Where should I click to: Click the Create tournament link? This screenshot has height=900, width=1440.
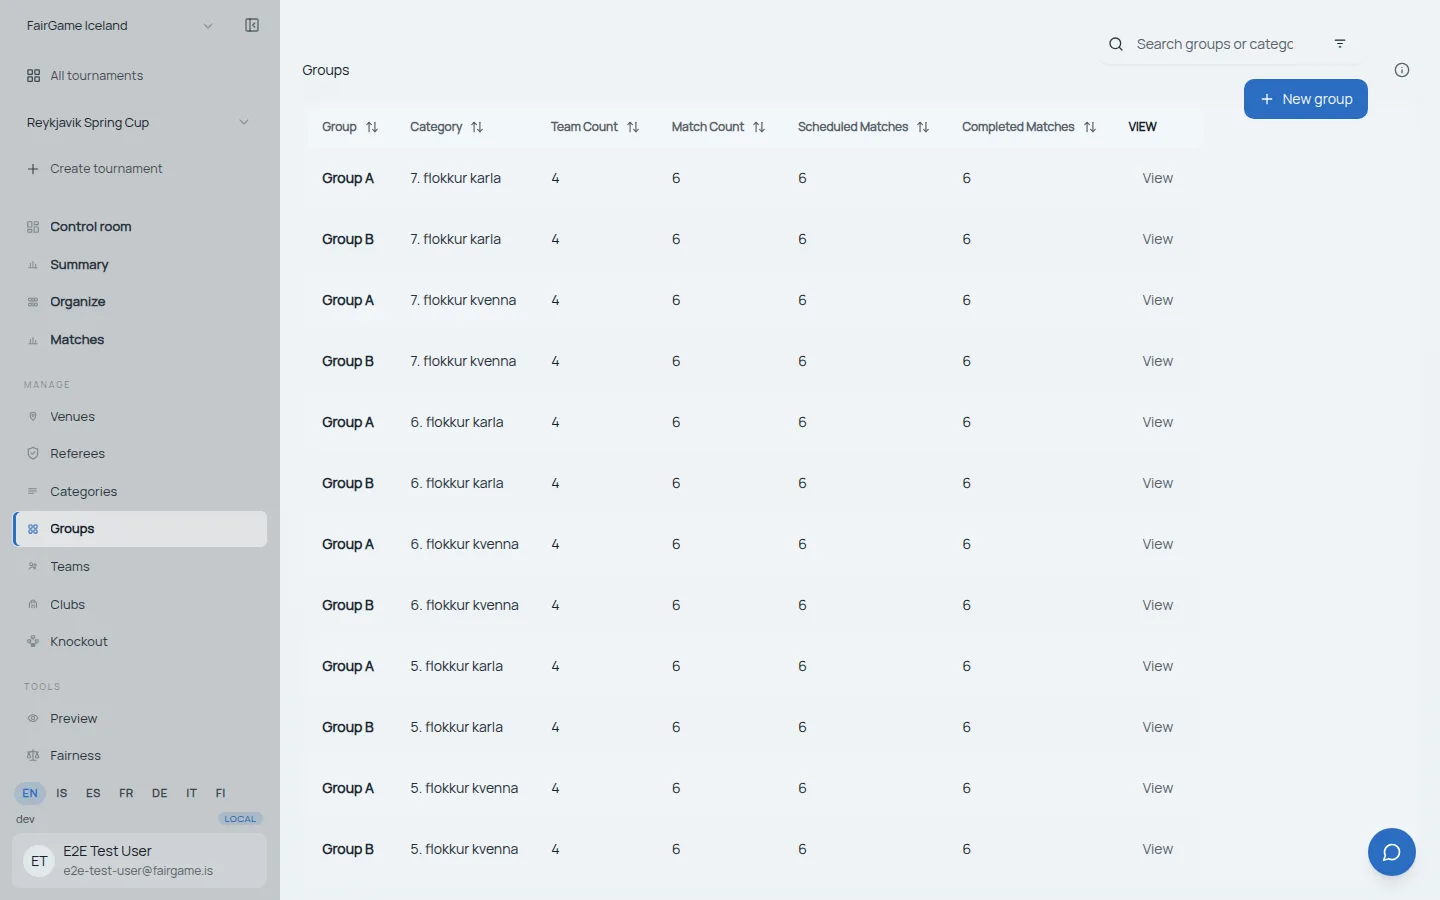(x=106, y=169)
